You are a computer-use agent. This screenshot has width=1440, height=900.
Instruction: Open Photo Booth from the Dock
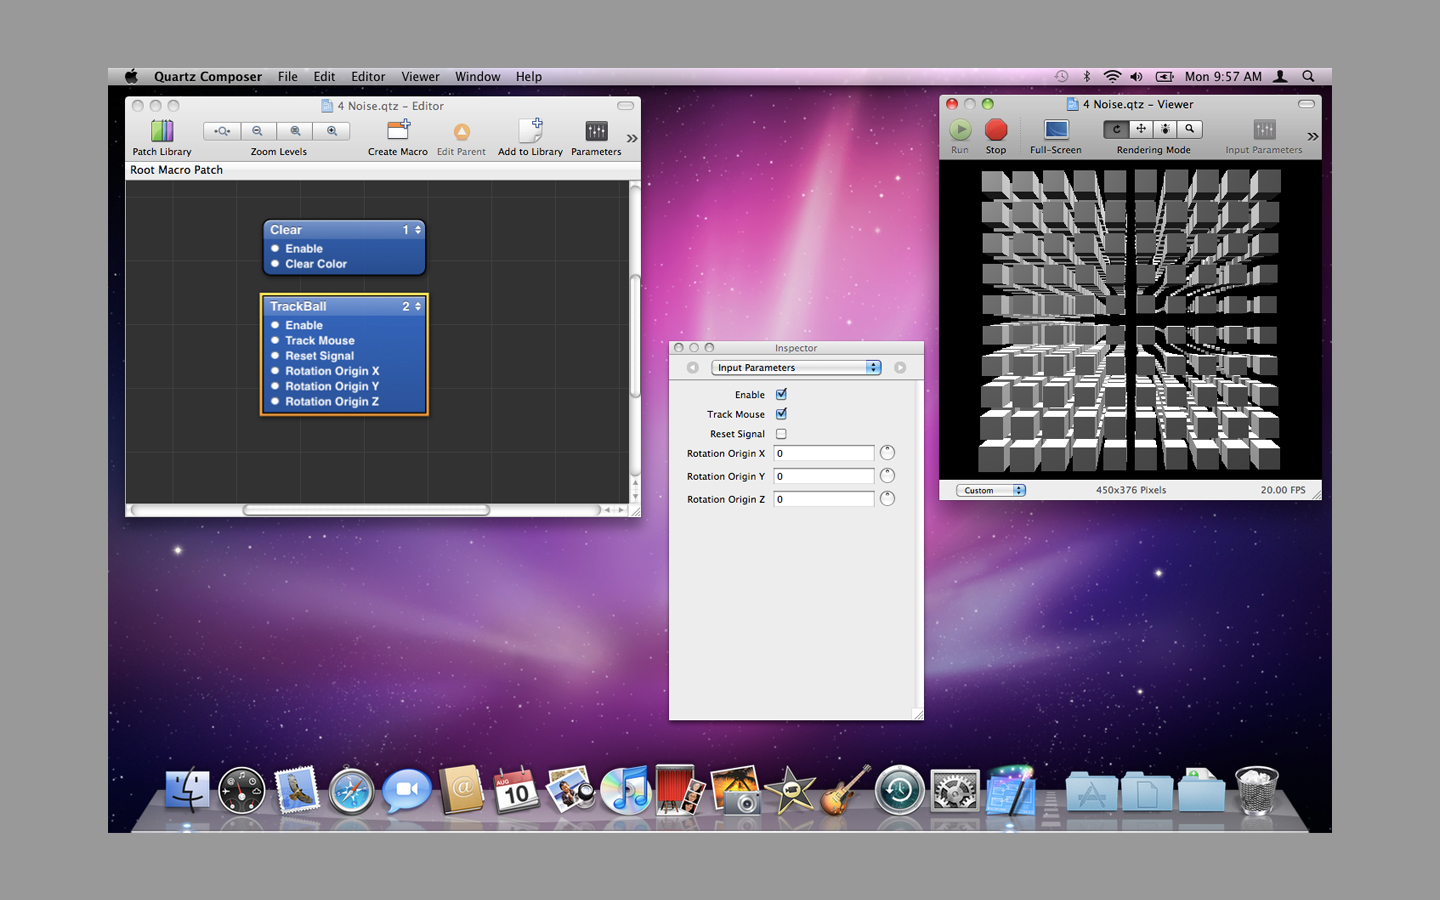[680, 790]
